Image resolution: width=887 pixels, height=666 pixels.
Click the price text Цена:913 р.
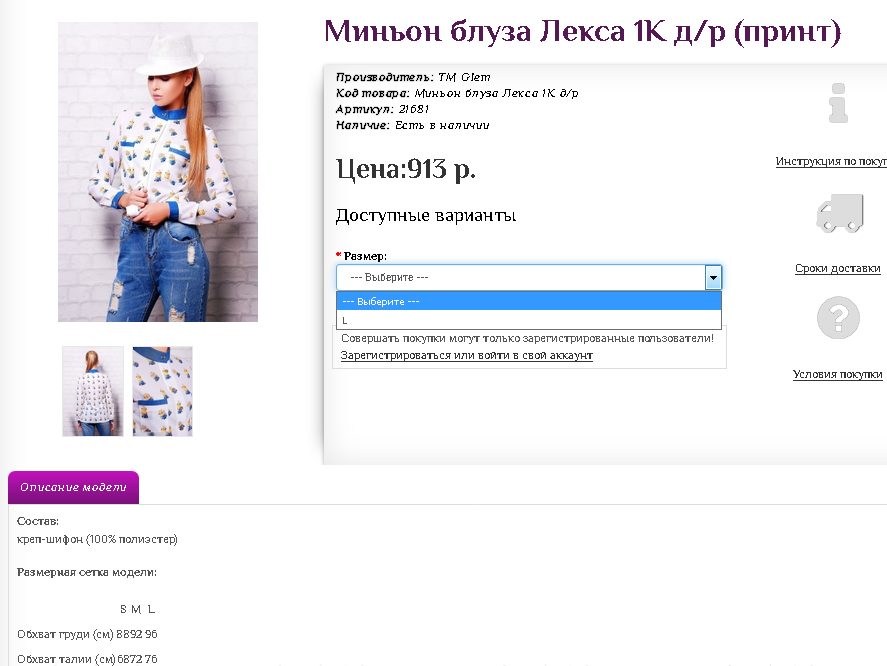pyautogui.click(x=406, y=169)
